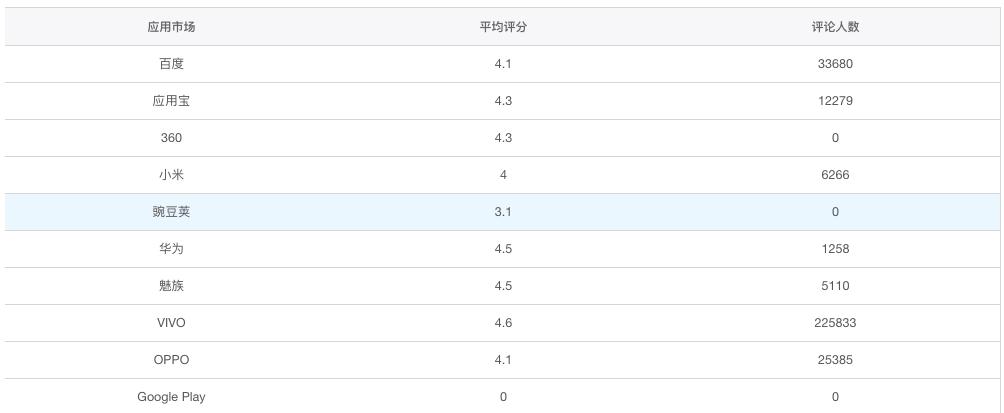Viewport: 1004px width, 413px height.
Task: Select the Google Play row
Action: (171, 397)
